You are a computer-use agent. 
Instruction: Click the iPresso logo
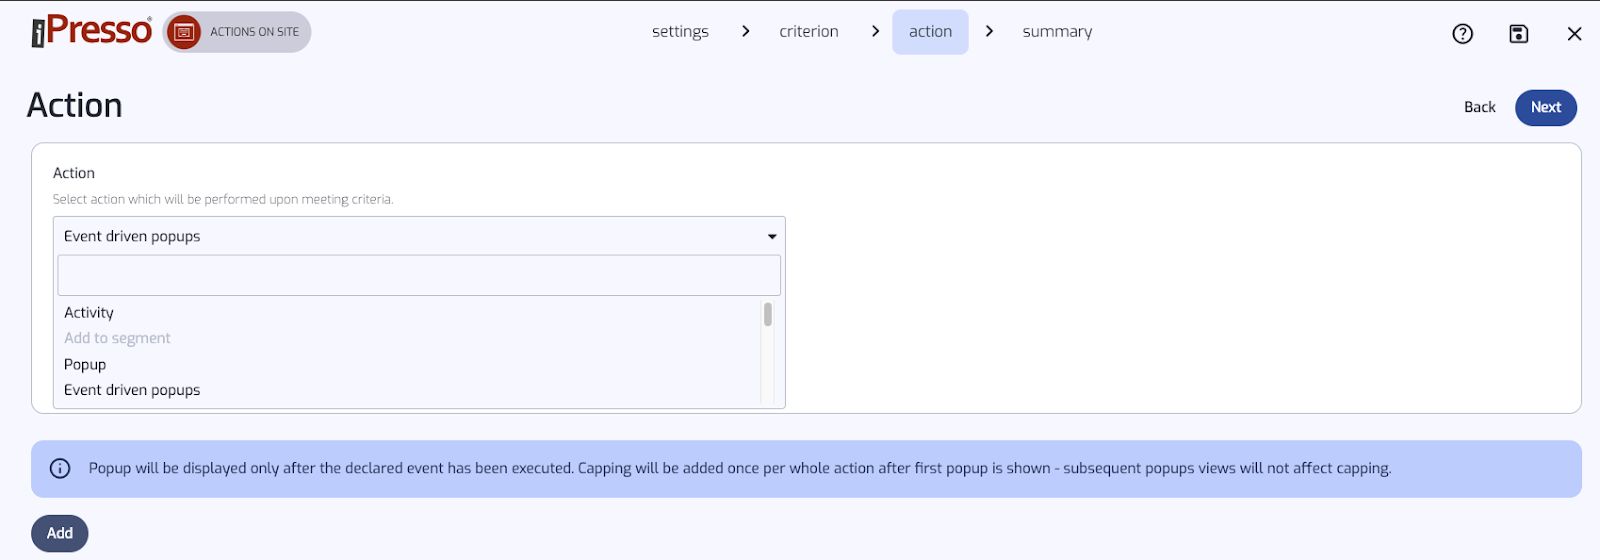pyautogui.click(x=91, y=31)
